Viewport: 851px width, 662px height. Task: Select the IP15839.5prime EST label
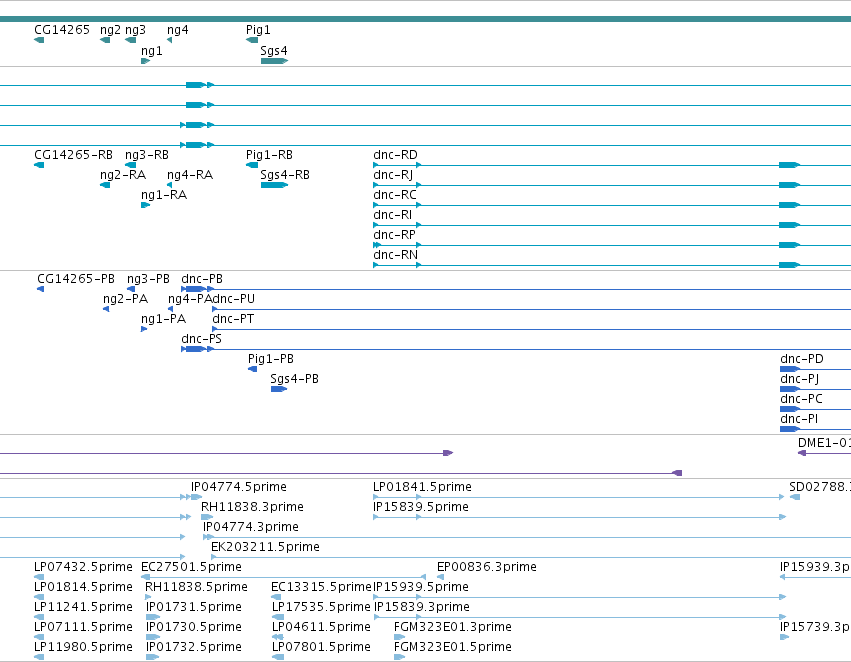click(x=421, y=507)
